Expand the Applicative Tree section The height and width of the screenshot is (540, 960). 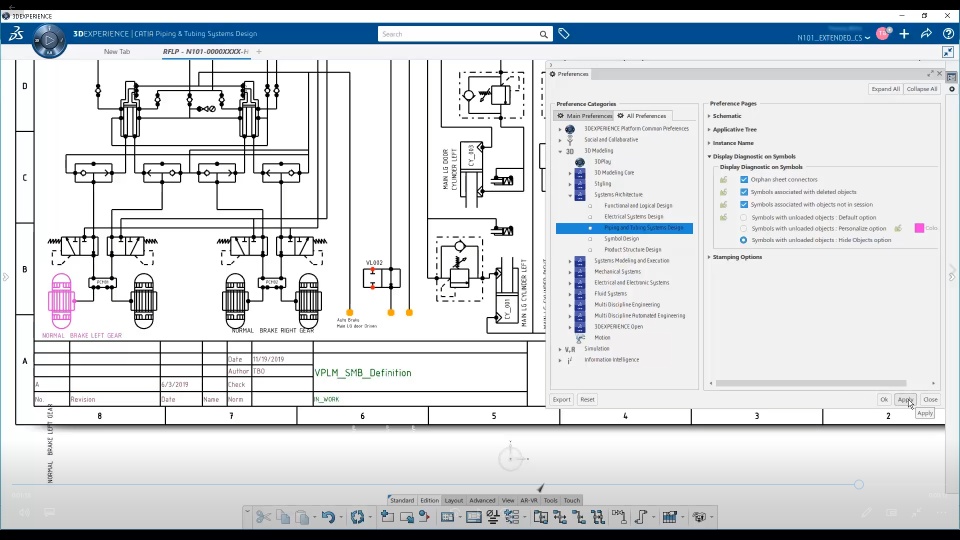[x=710, y=129]
